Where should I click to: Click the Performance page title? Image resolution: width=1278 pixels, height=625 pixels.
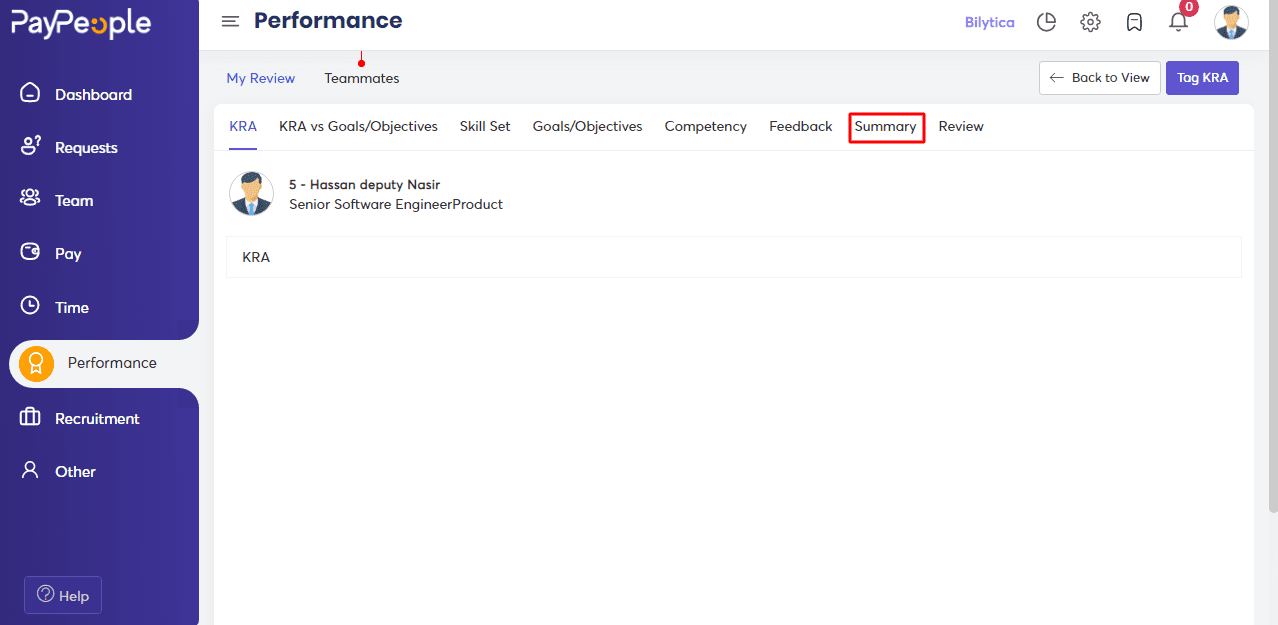(x=328, y=21)
